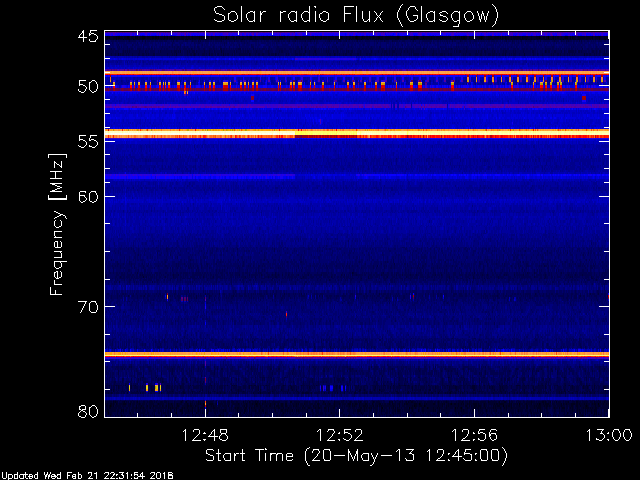Click the '12:56' time tick label

point(474,435)
